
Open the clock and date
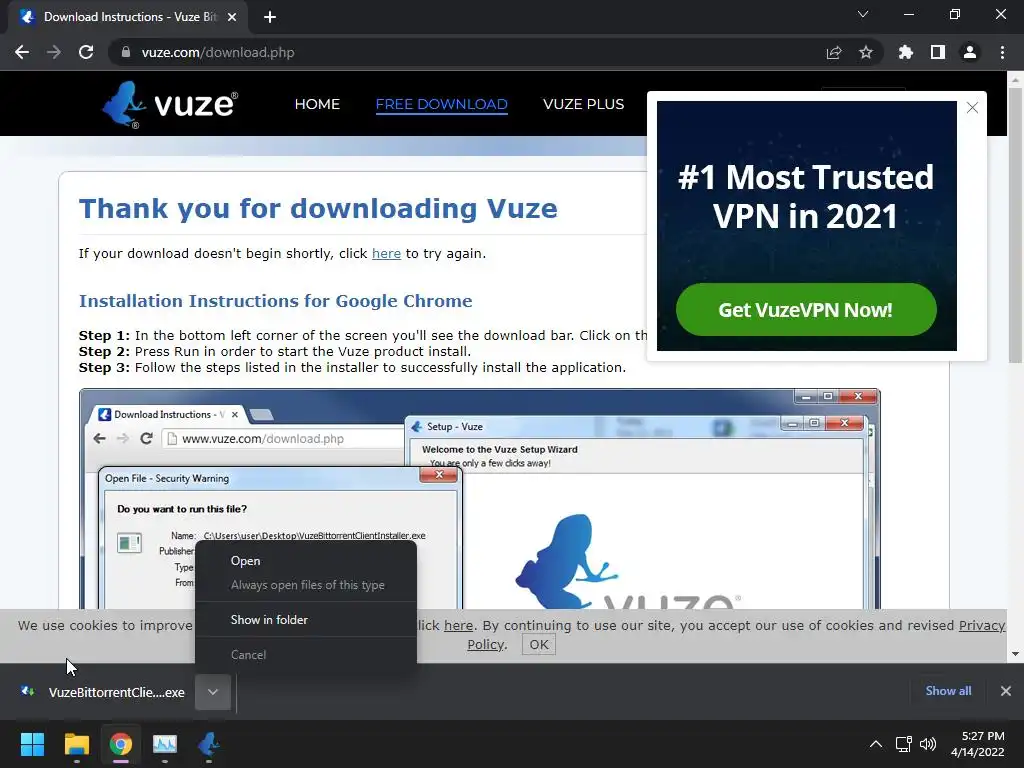978,744
